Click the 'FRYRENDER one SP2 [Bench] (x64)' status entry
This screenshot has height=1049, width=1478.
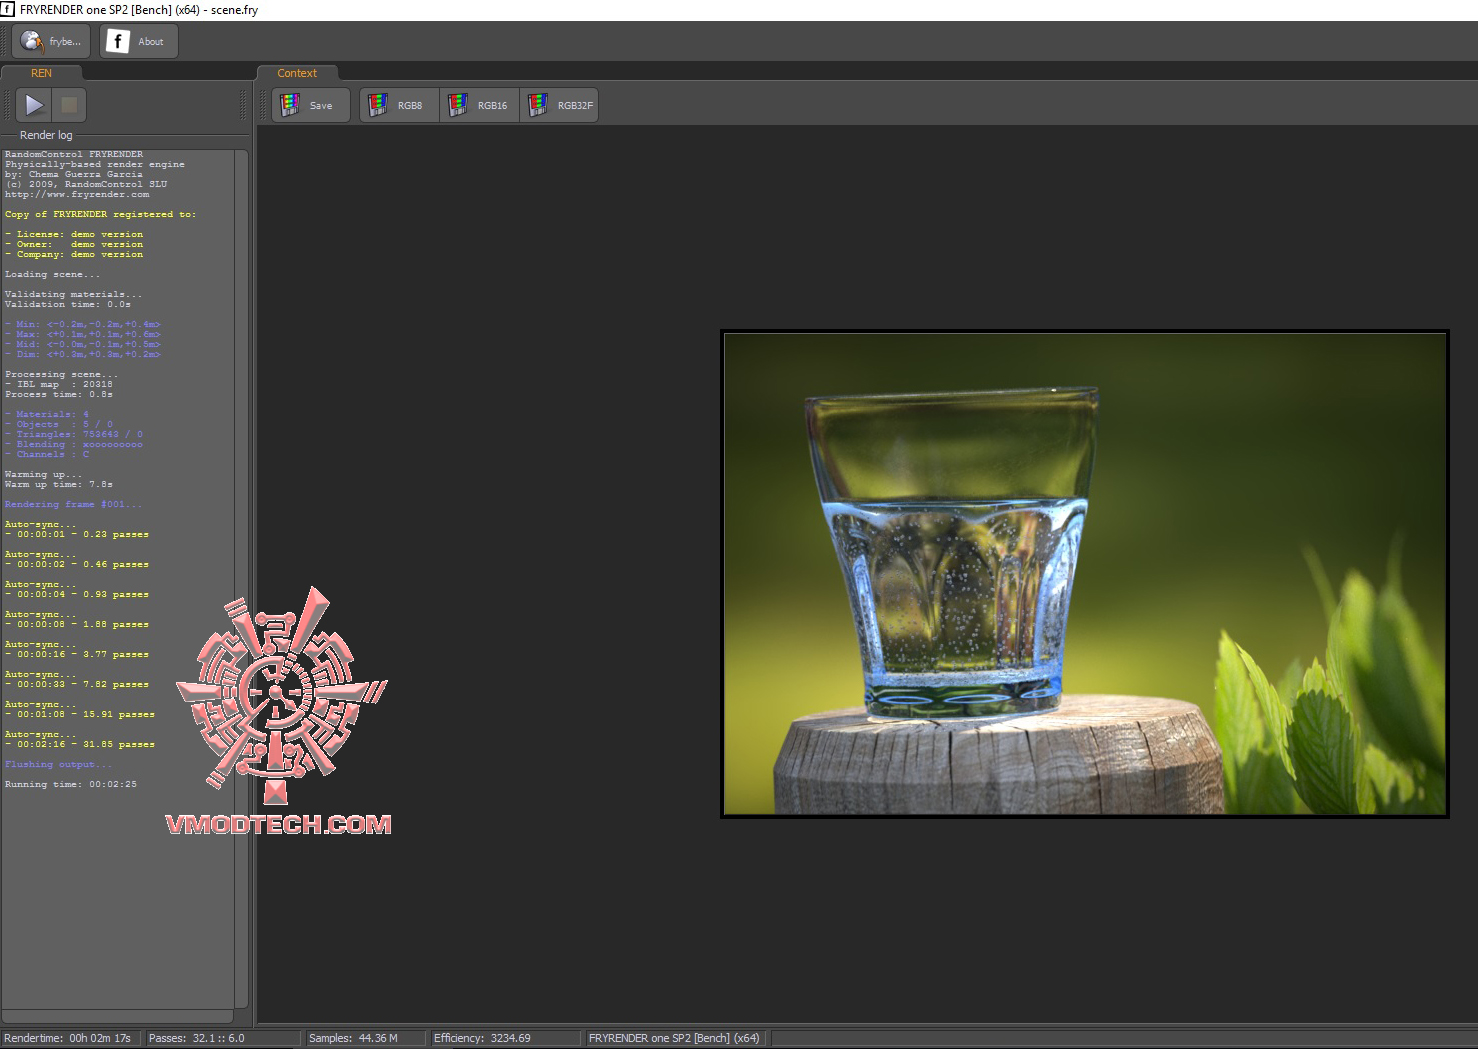click(674, 1038)
